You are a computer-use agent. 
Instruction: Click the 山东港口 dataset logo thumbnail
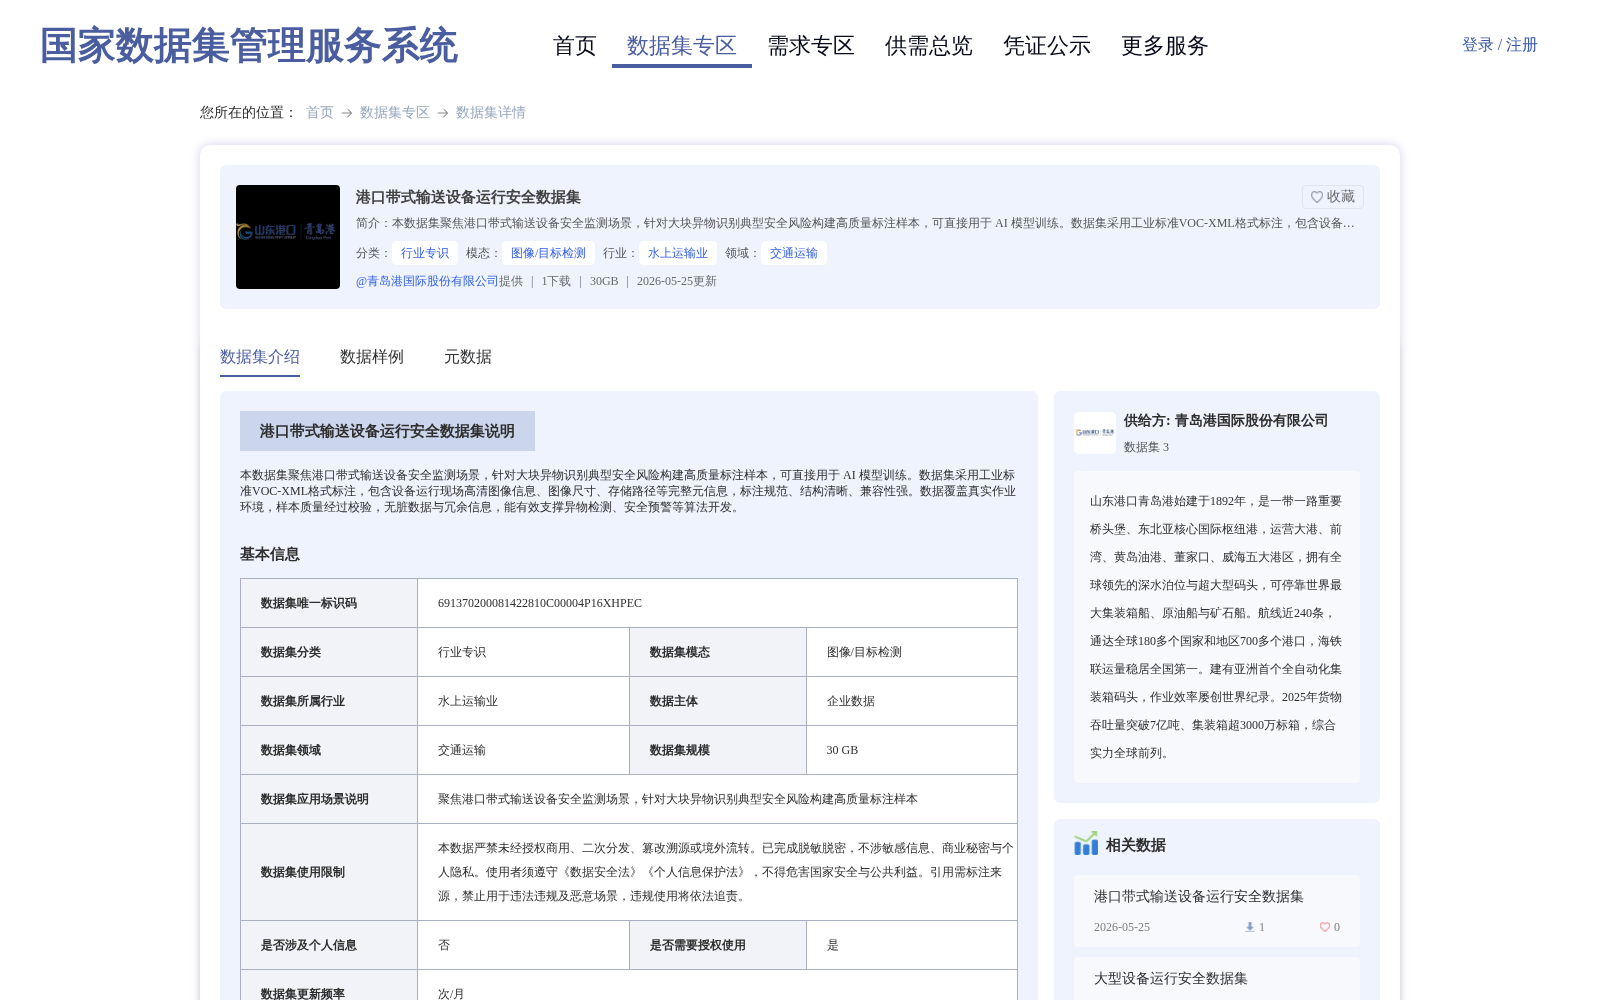tap(288, 237)
